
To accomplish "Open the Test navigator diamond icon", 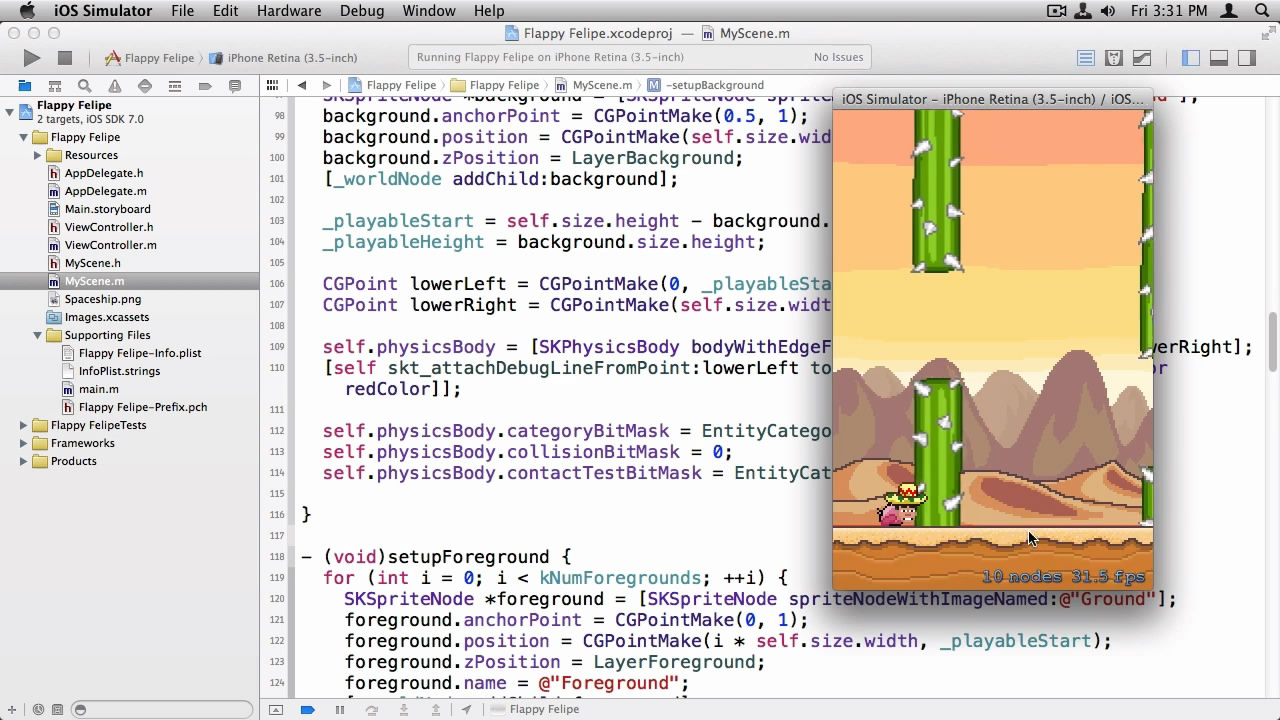I will click(145, 86).
